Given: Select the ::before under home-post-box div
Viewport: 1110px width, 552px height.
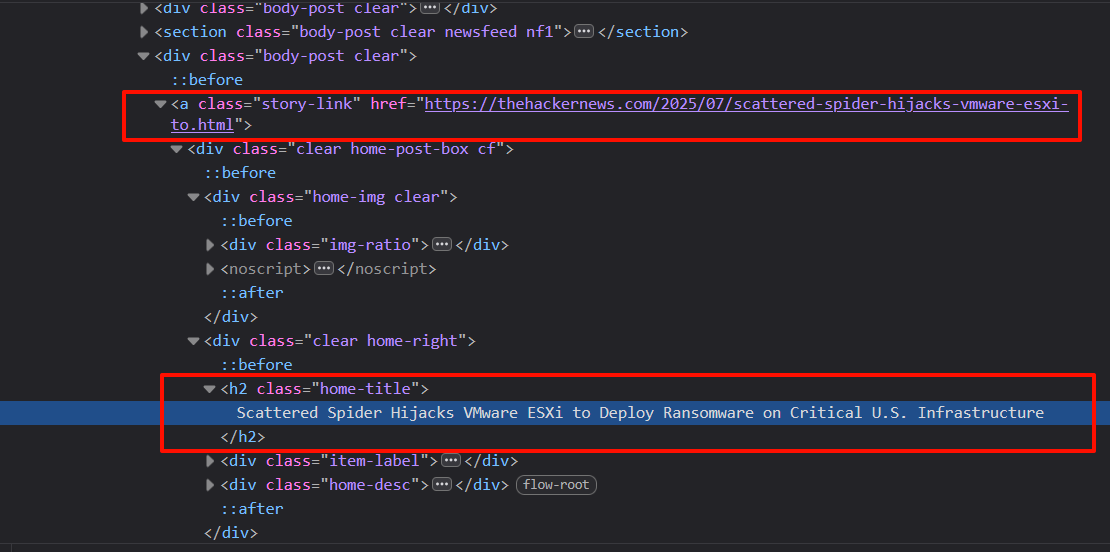Looking at the screenshot, I should (x=240, y=173).
